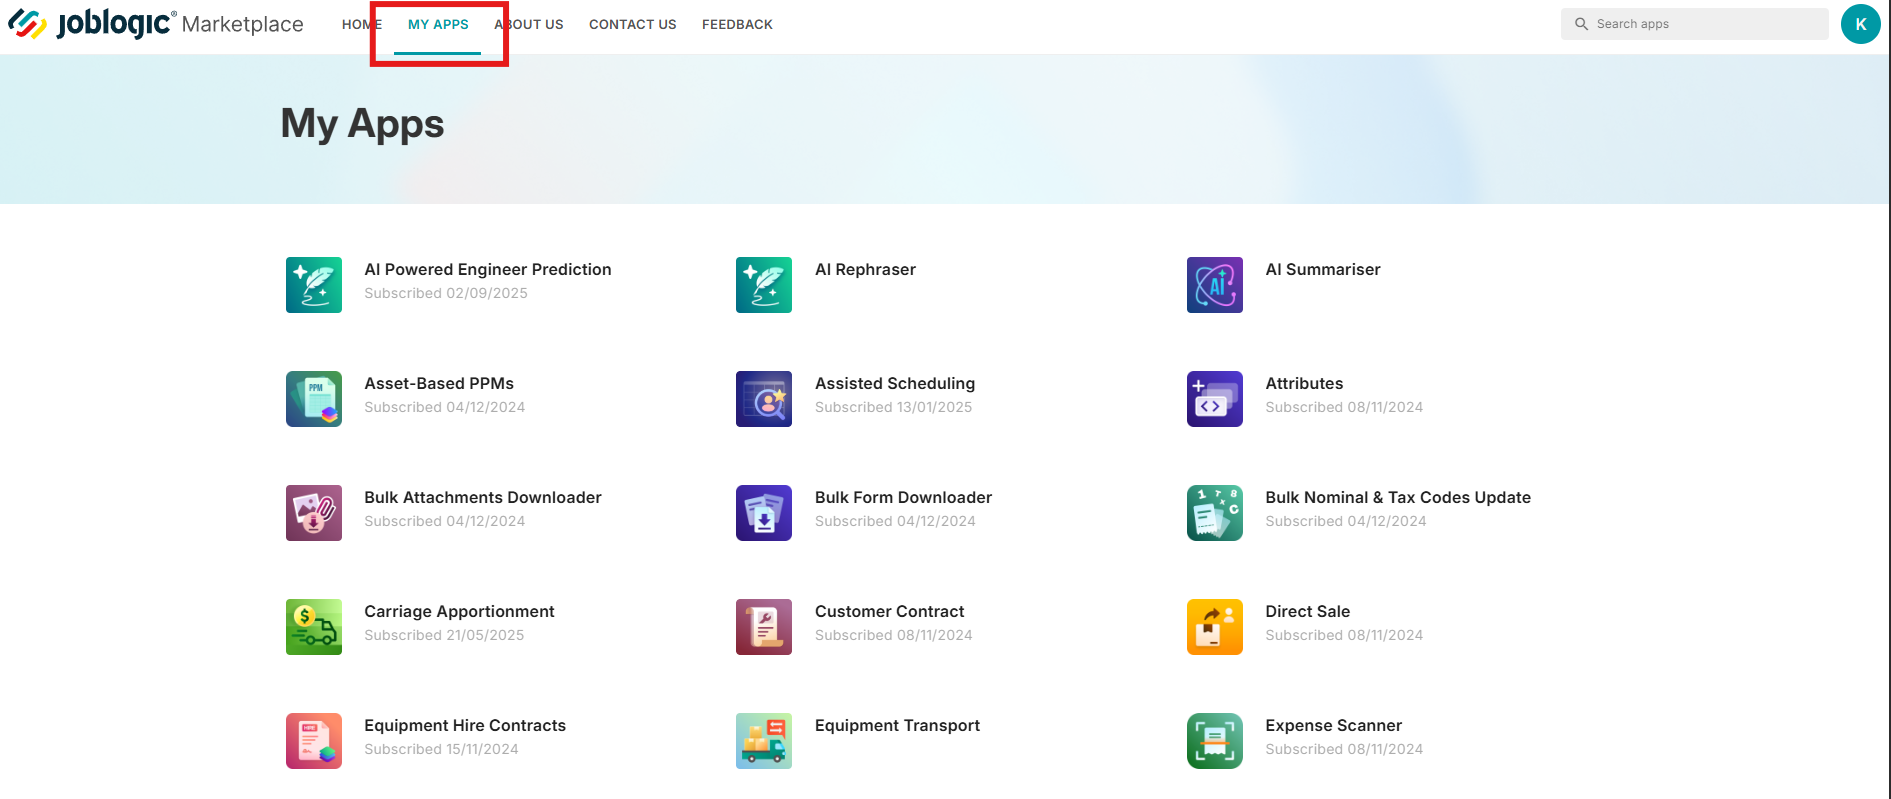
Task: Open the Customer Contract title link
Action: [x=889, y=611]
